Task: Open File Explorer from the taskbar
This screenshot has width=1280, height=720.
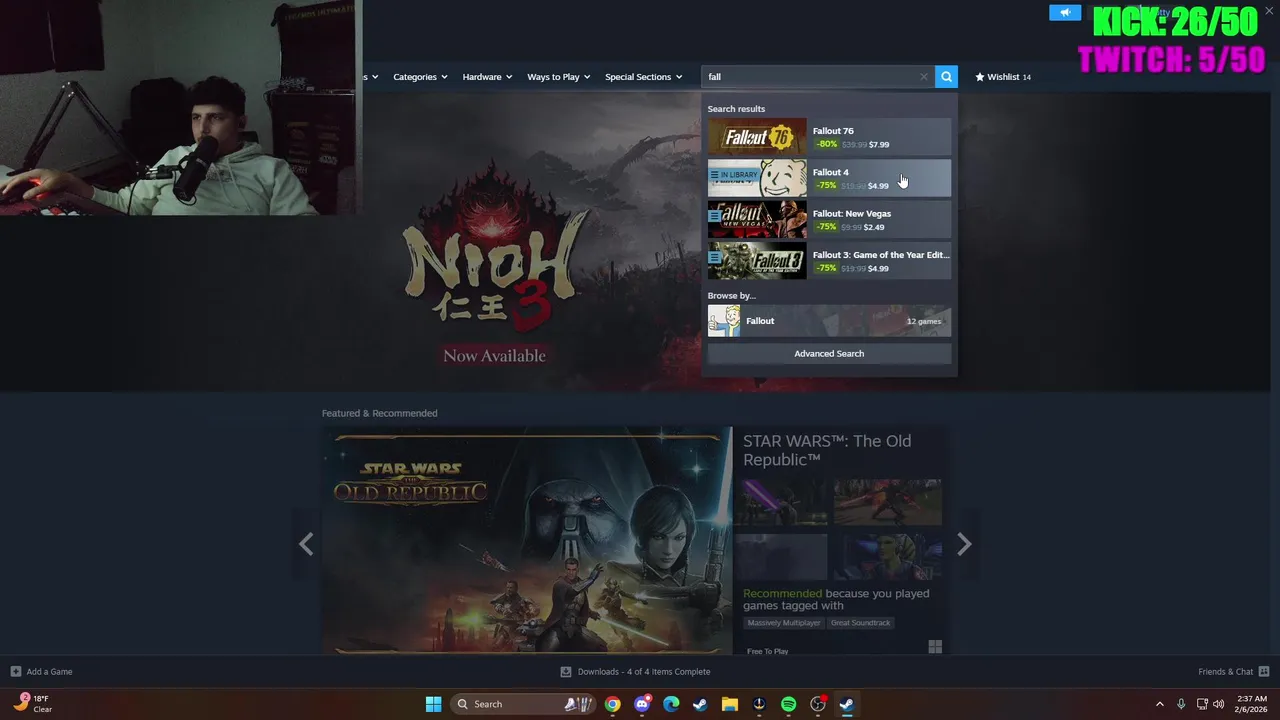Action: 730,704
